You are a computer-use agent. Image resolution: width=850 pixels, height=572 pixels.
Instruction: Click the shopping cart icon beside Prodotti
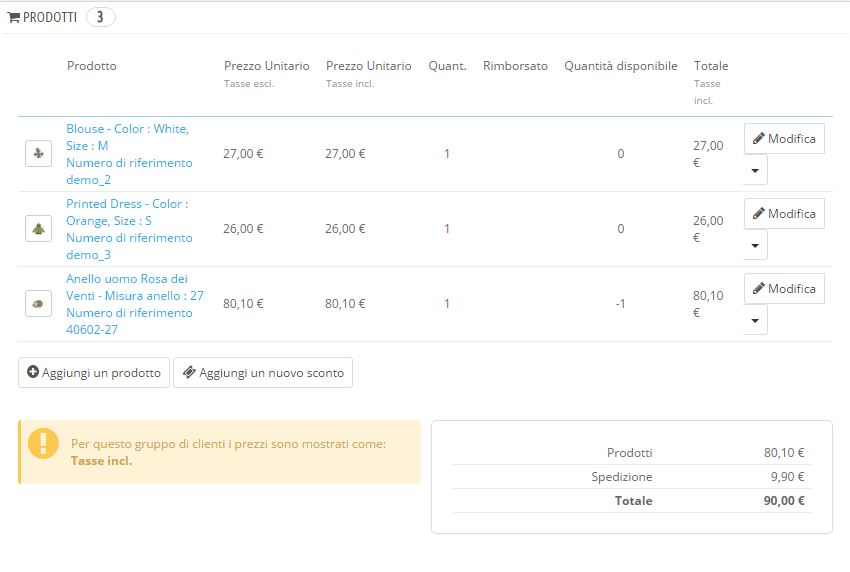tap(14, 17)
